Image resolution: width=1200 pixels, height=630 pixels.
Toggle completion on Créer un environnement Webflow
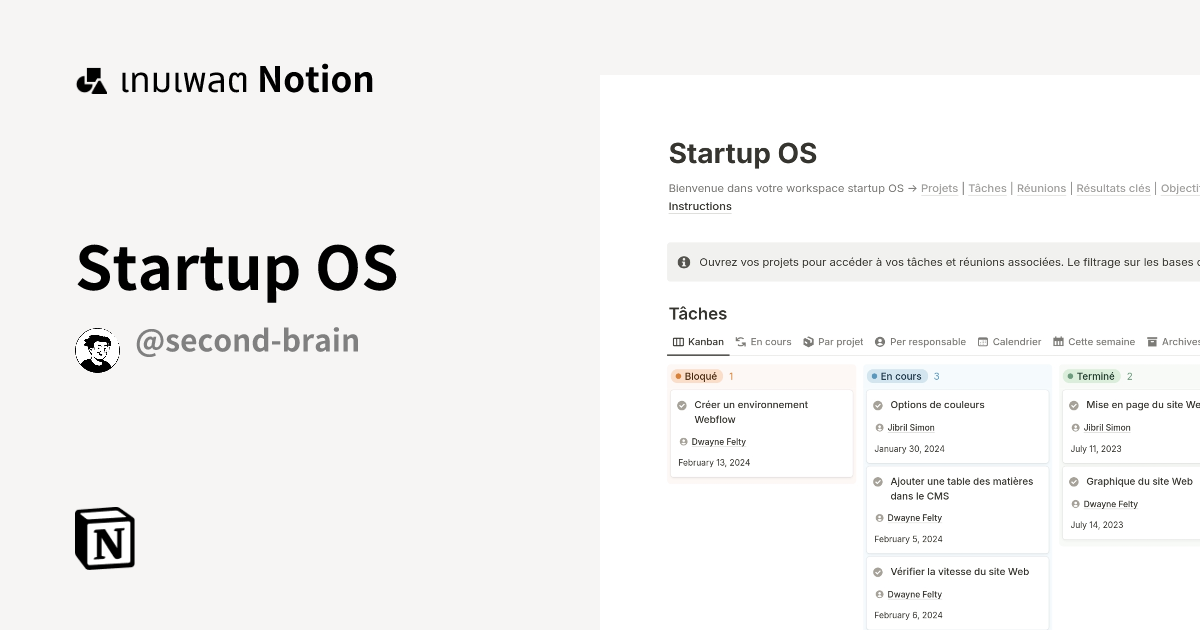pos(682,405)
